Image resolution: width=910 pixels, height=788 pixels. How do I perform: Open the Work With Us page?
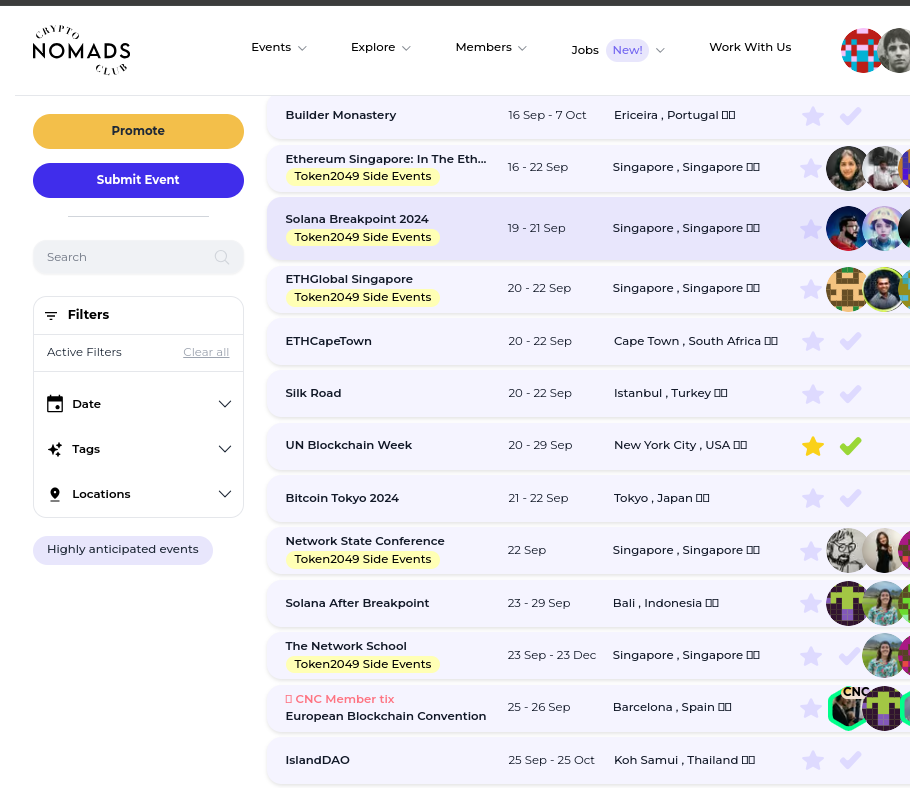[x=749, y=48]
